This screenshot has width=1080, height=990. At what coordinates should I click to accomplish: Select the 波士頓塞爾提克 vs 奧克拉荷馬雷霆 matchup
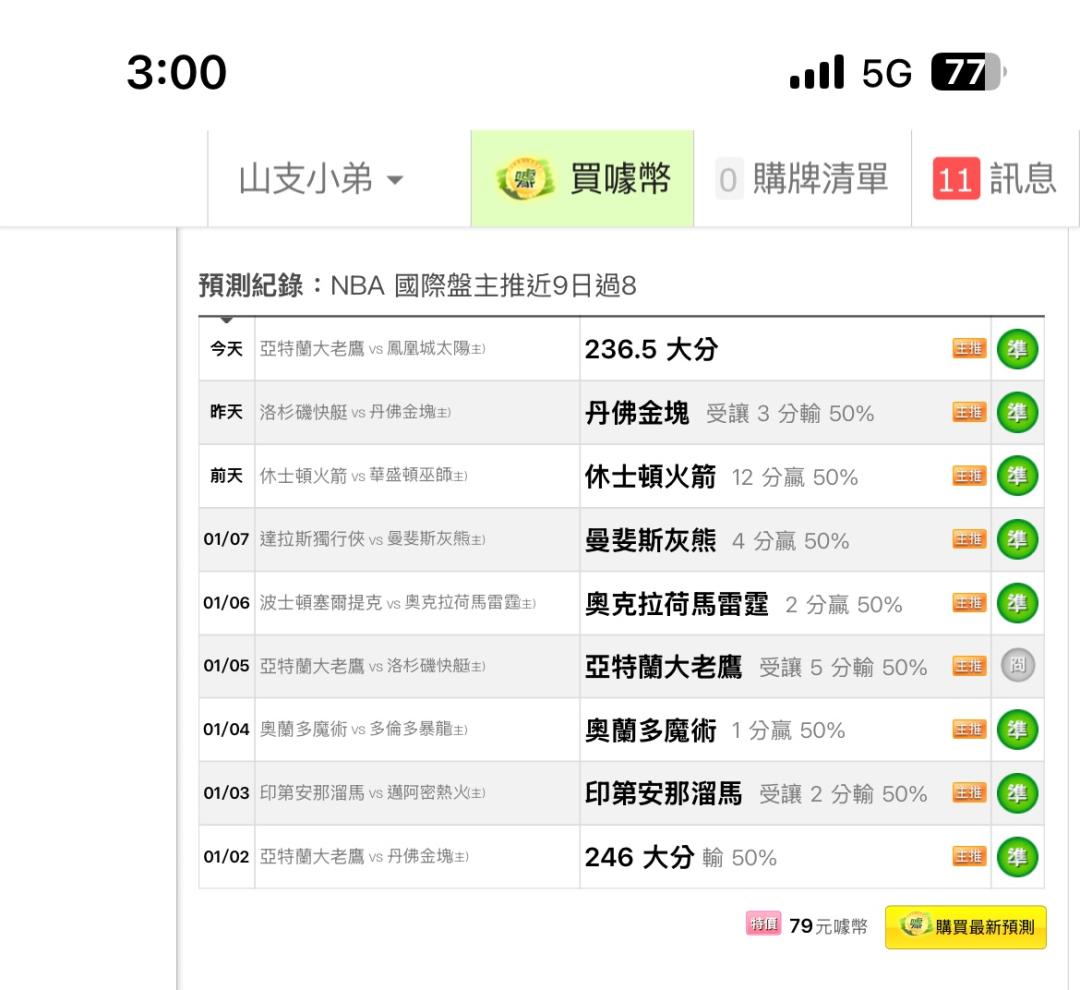point(398,603)
